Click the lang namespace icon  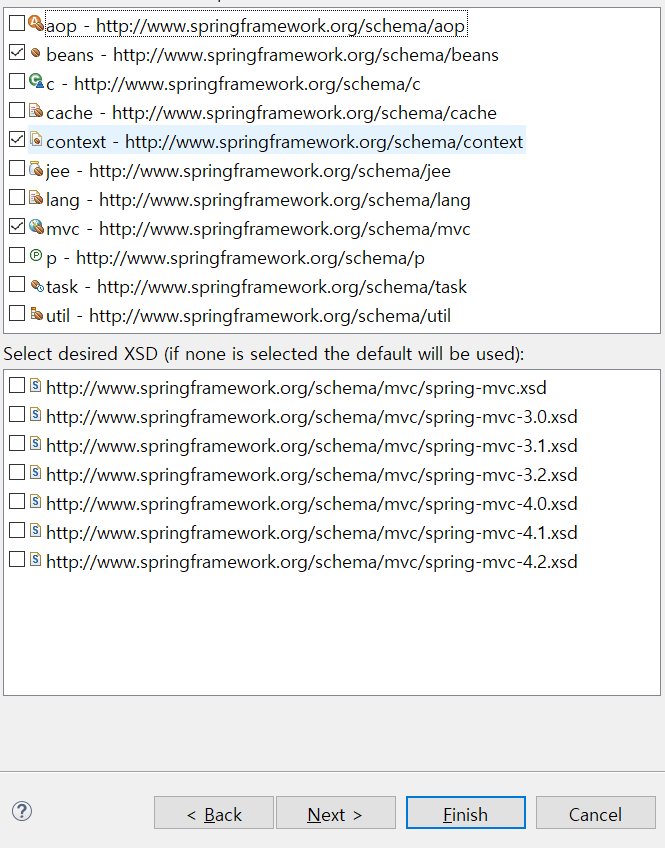36,197
